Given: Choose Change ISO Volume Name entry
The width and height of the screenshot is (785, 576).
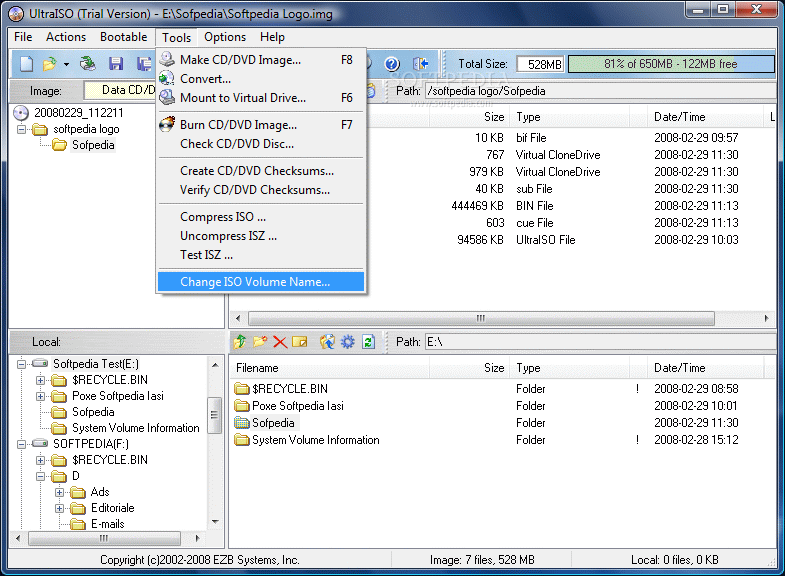Looking at the screenshot, I should coord(261,281).
